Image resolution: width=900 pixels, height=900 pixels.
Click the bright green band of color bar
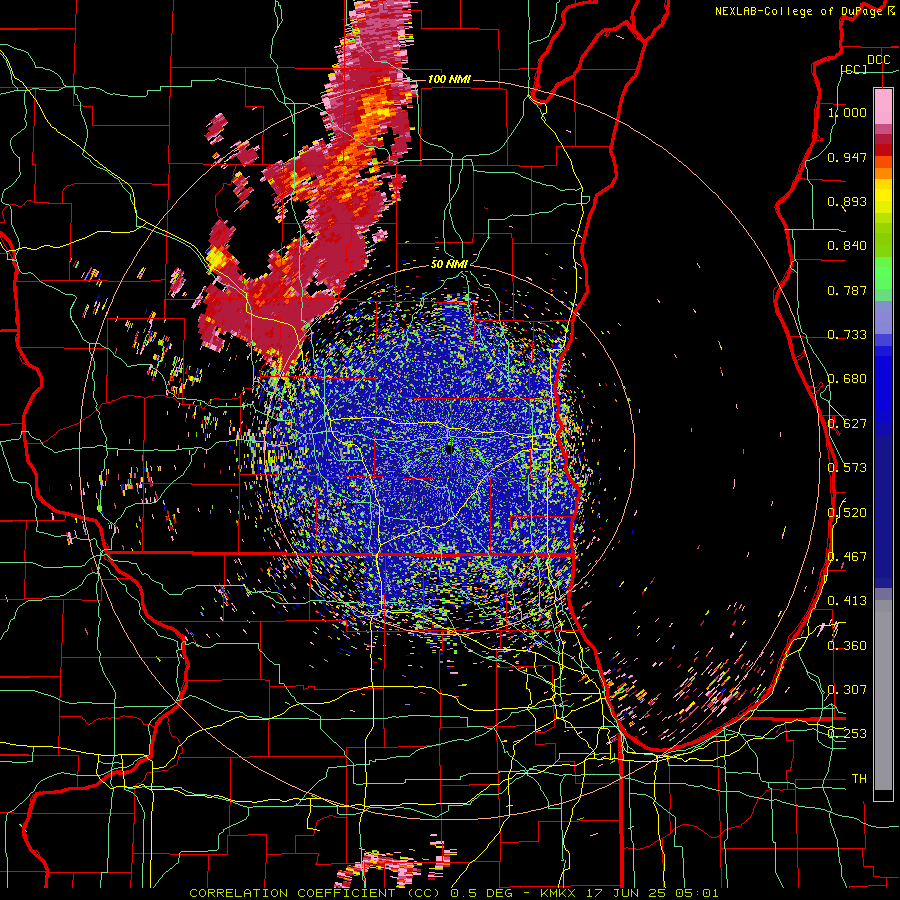(x=883, y=274)
